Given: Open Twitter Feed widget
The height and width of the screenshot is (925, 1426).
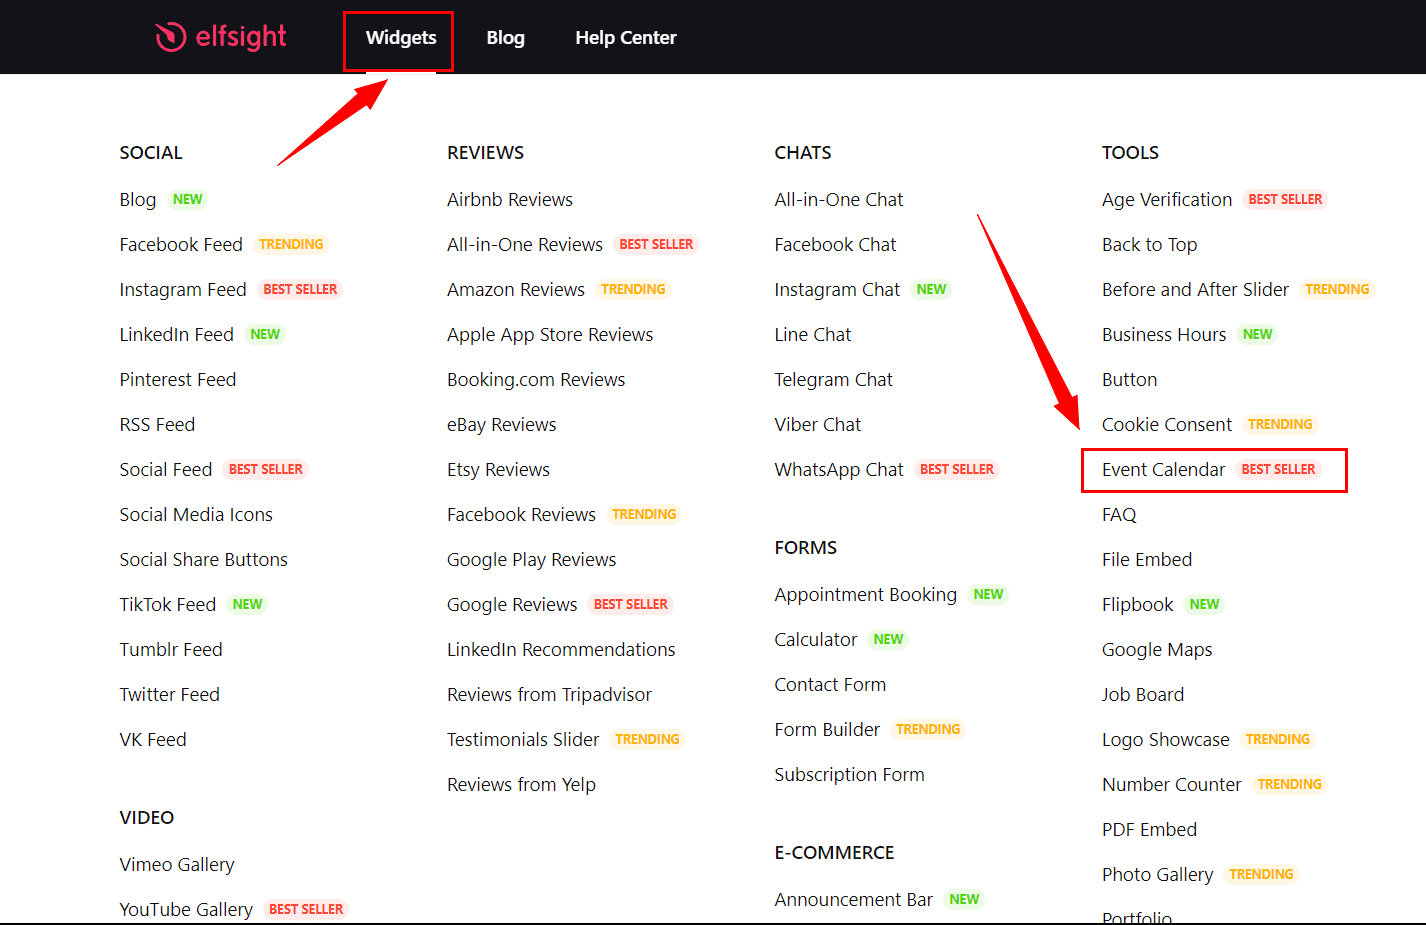Looking at the screenshot, I should click(170, 695).
